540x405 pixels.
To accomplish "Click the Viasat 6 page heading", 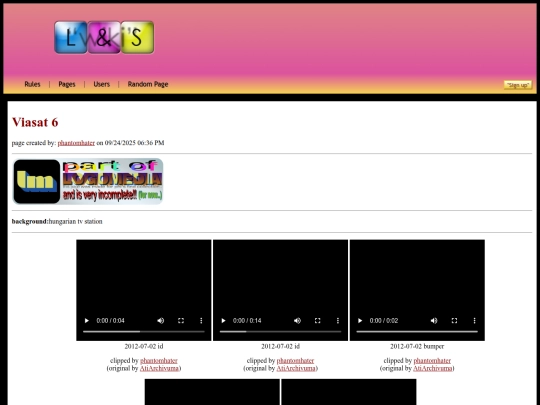I will [35, 122].
